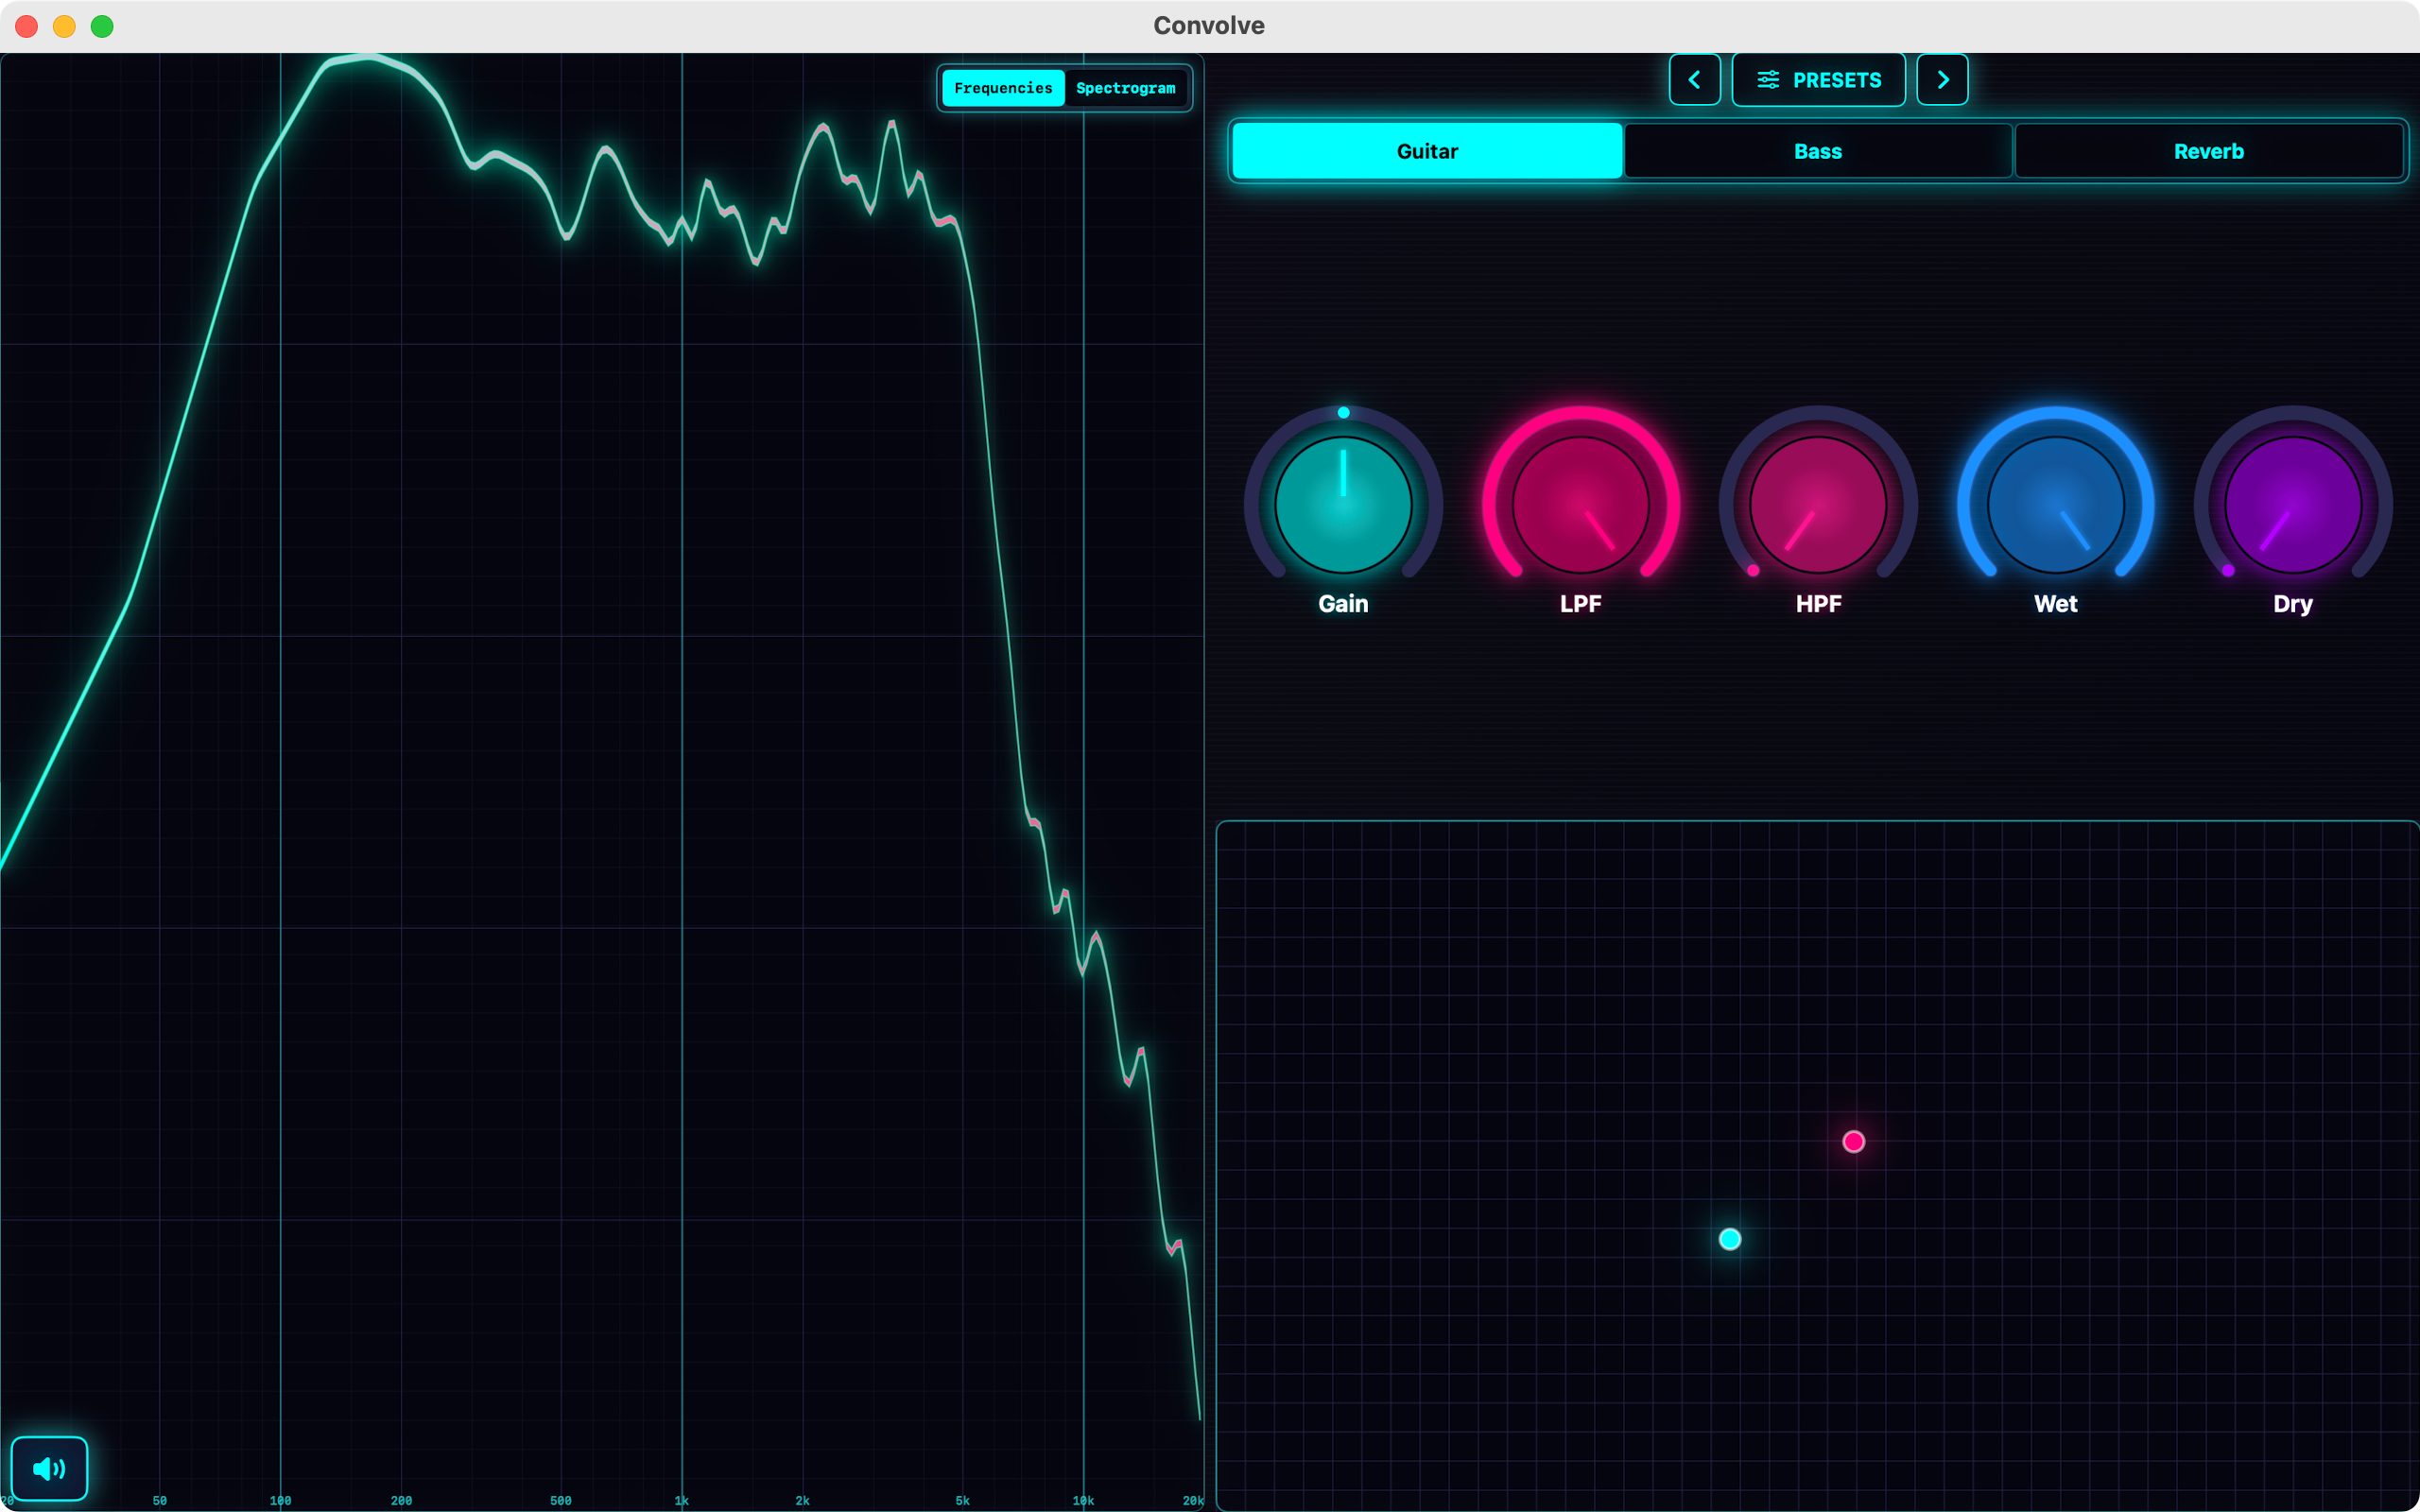Click the 500 frequency axis label

coord(561,1500)
